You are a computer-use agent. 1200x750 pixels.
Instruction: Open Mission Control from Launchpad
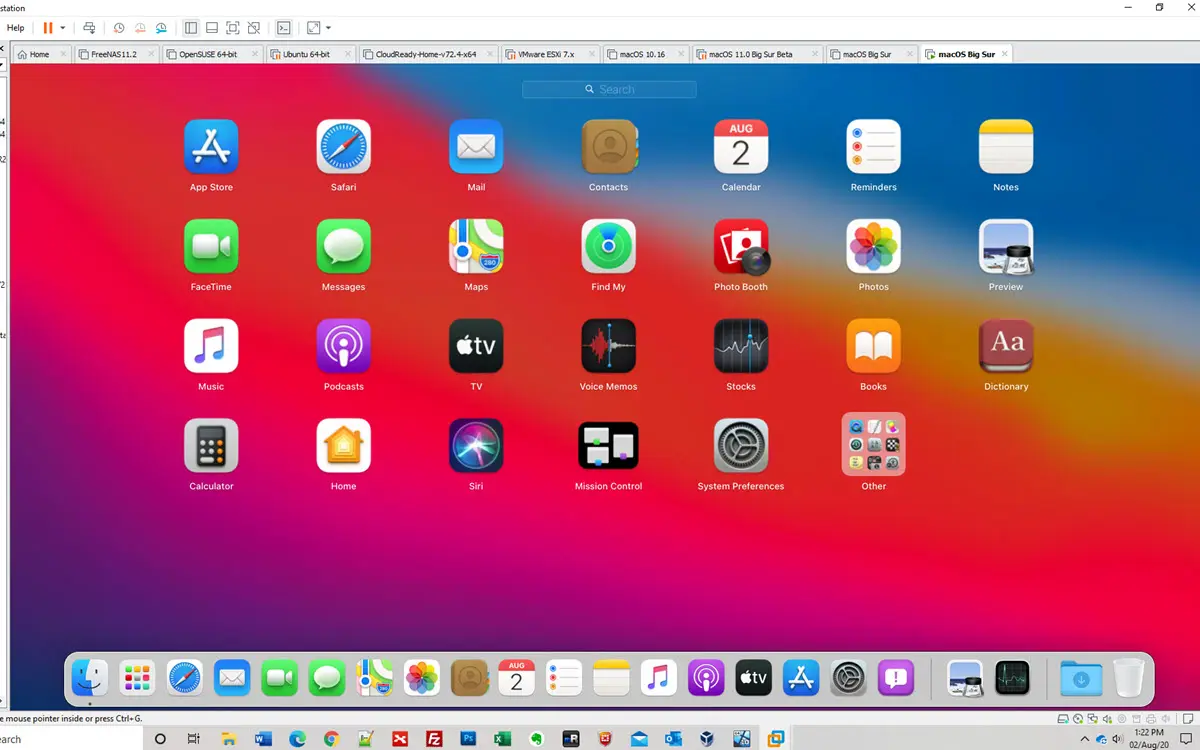click(x=609, y=446)
